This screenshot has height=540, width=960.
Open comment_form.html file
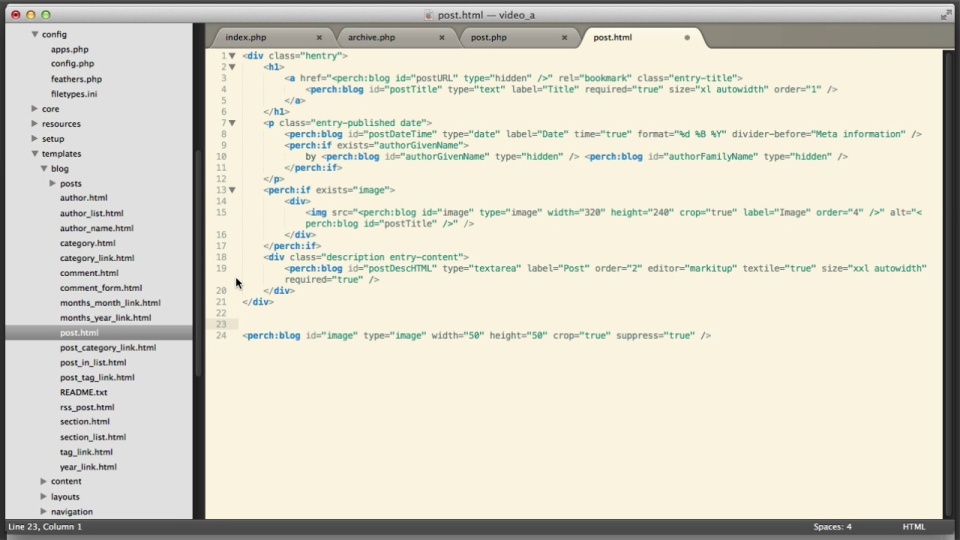[x=101, y=288]
